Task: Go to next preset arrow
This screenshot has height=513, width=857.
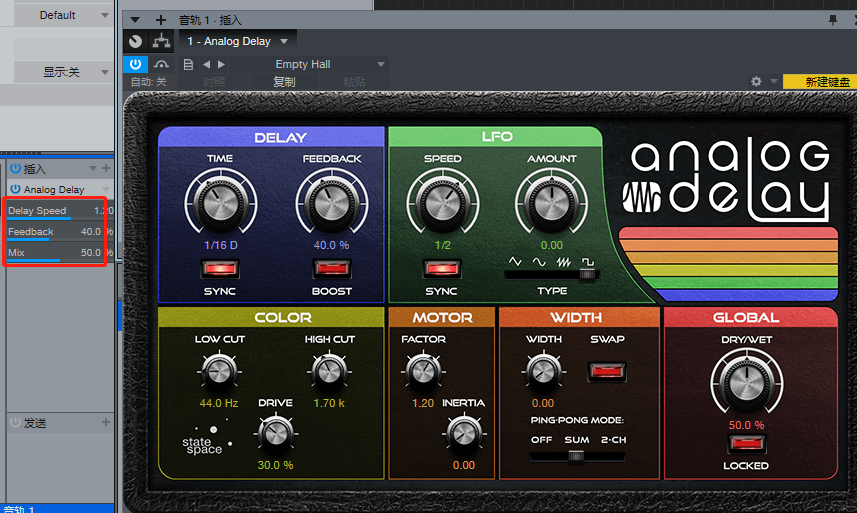Action: pyautogui.click(x=221, y=64)
